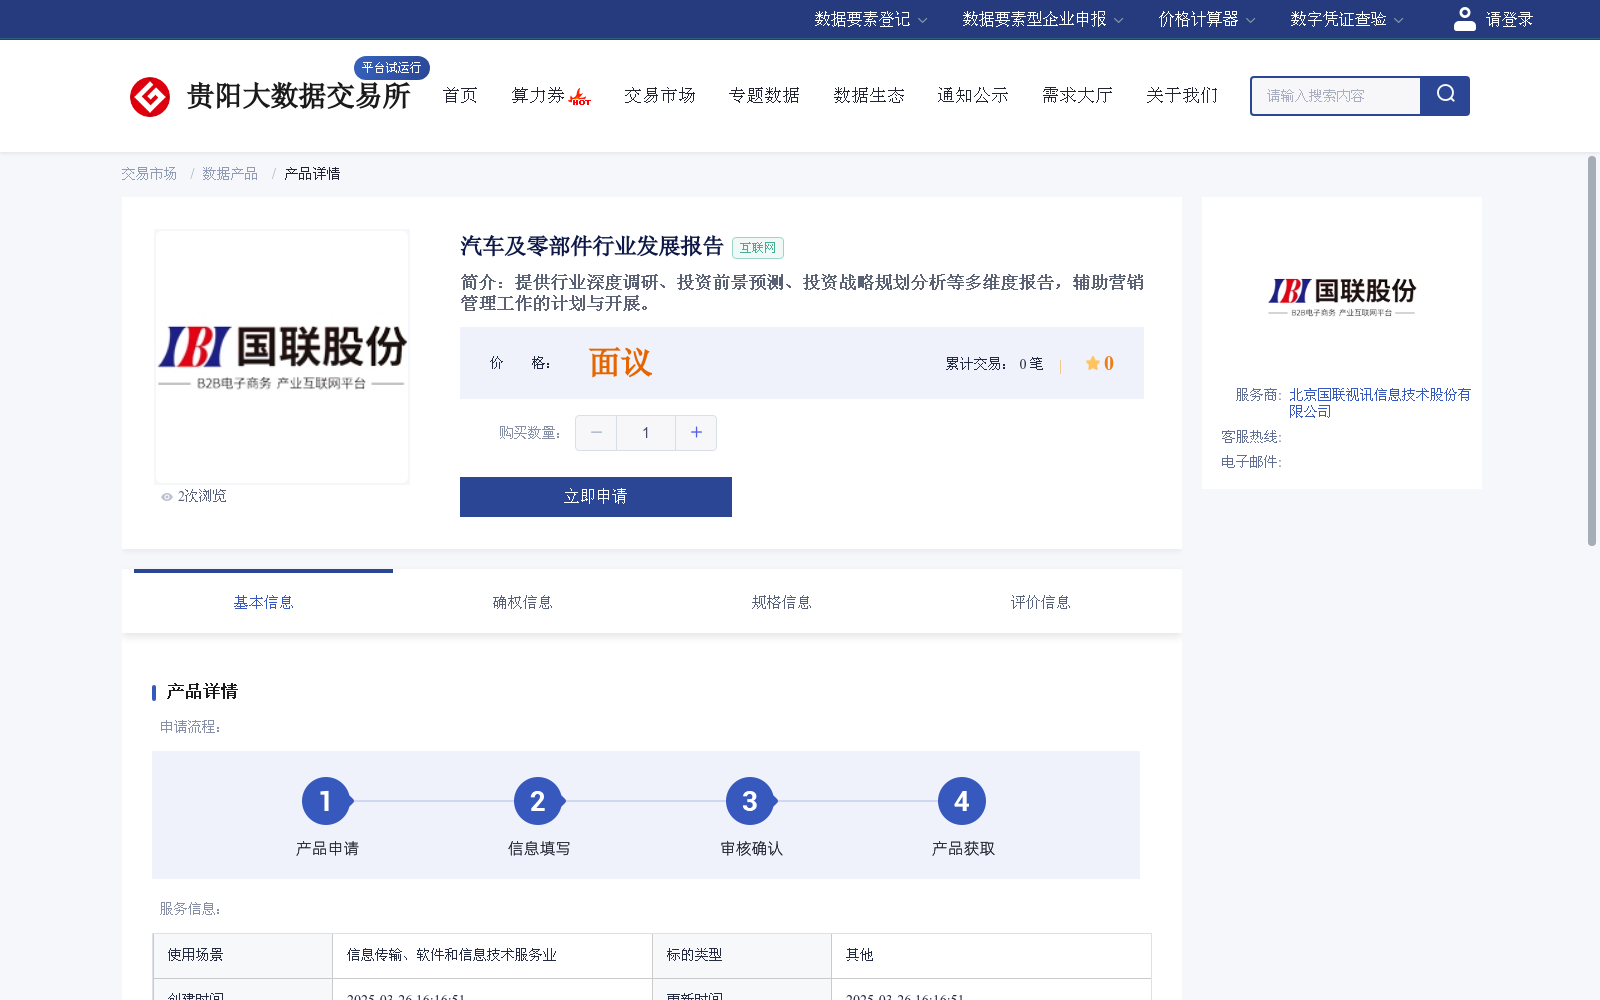Open the 首页 menu item
Viewport: 1600px width, 1000px height.
460,95
